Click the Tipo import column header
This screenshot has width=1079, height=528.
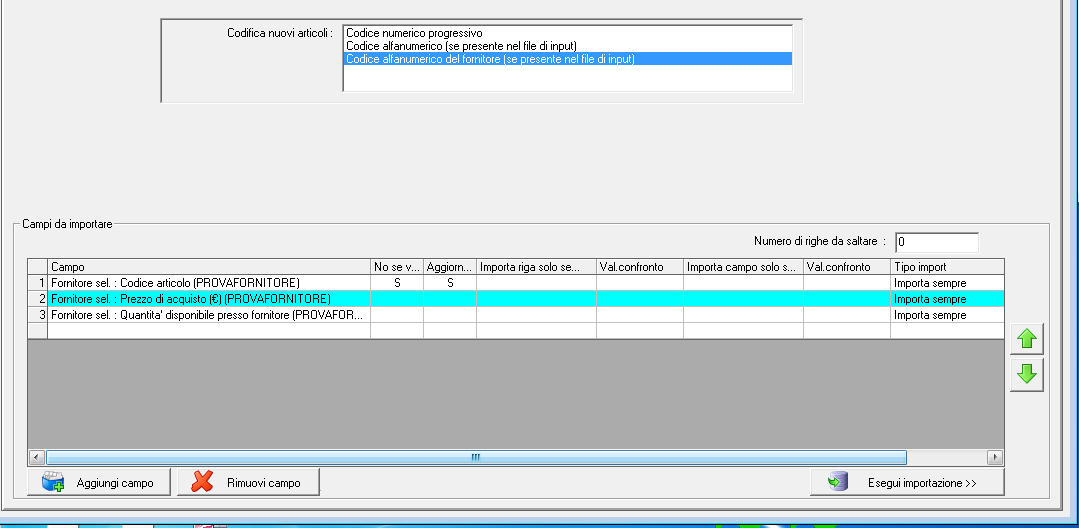coord(948,266)
